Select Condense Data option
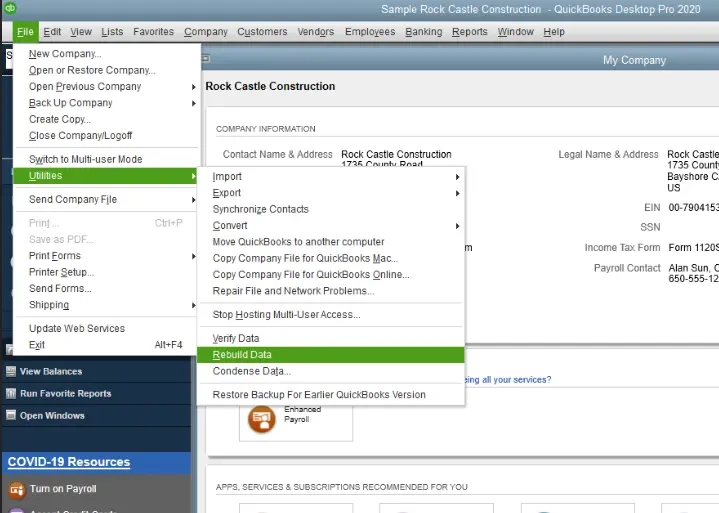The height and width of the screenshot is (513, 719). click(331, 371)
